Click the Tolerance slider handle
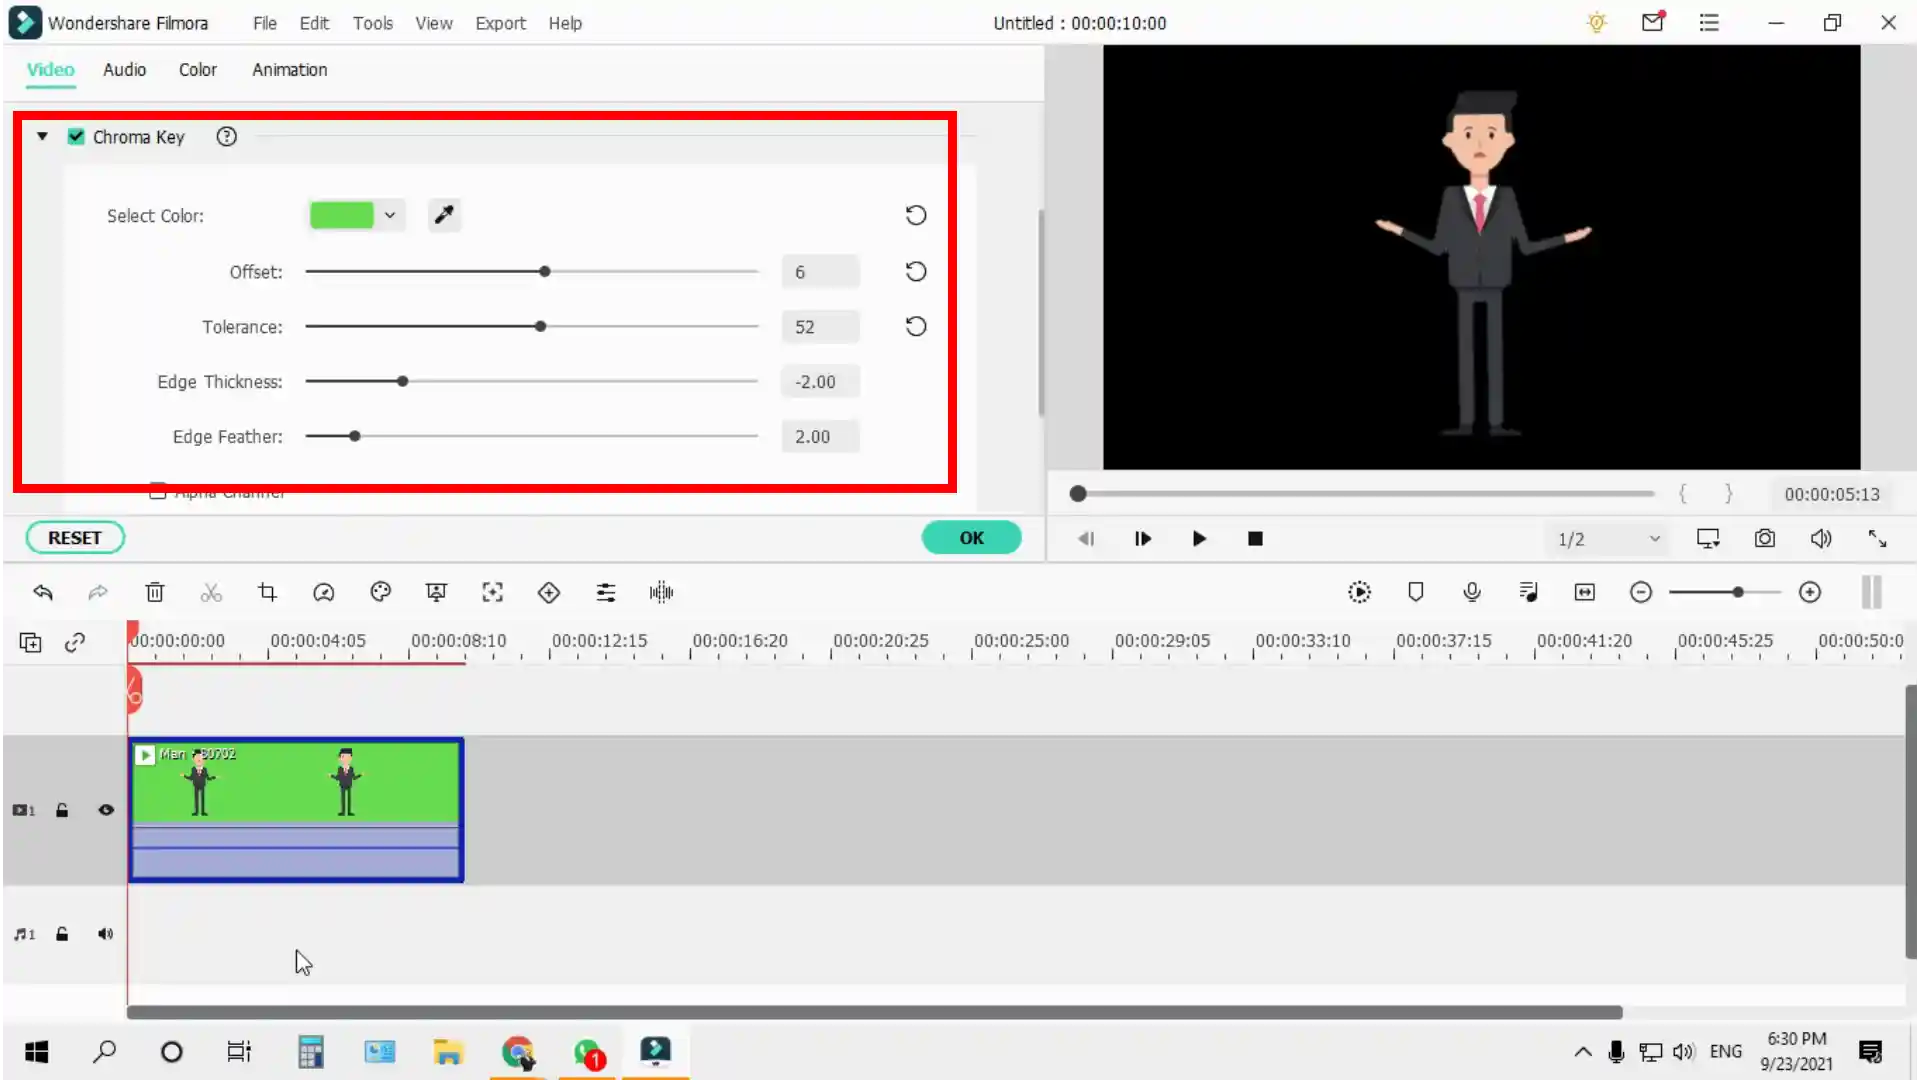 pos(540,326)
